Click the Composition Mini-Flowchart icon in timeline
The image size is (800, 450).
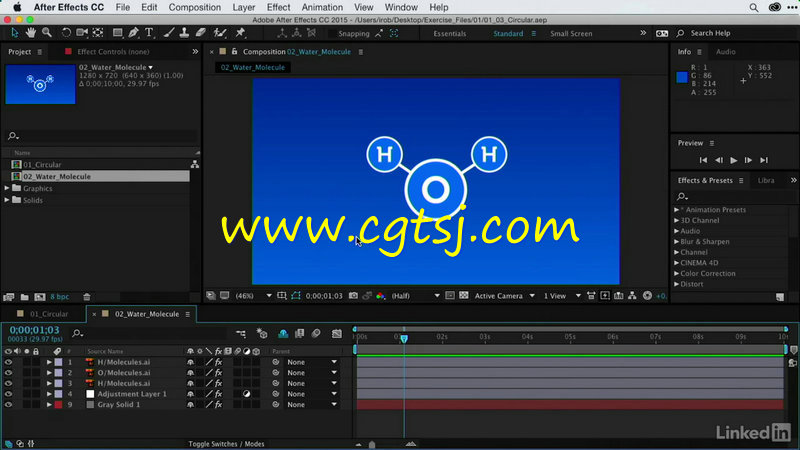[x=241, y=334]
